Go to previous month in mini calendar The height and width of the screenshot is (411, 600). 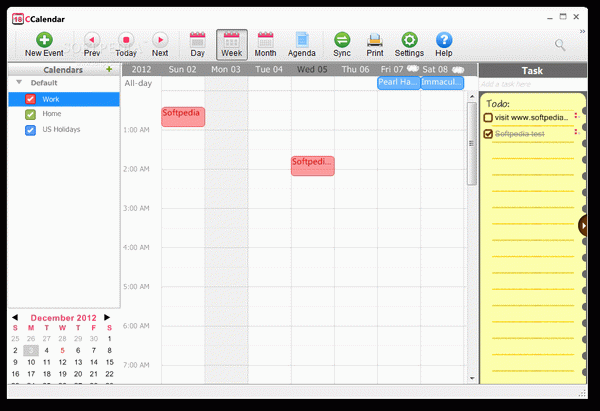tap(15, 317)
